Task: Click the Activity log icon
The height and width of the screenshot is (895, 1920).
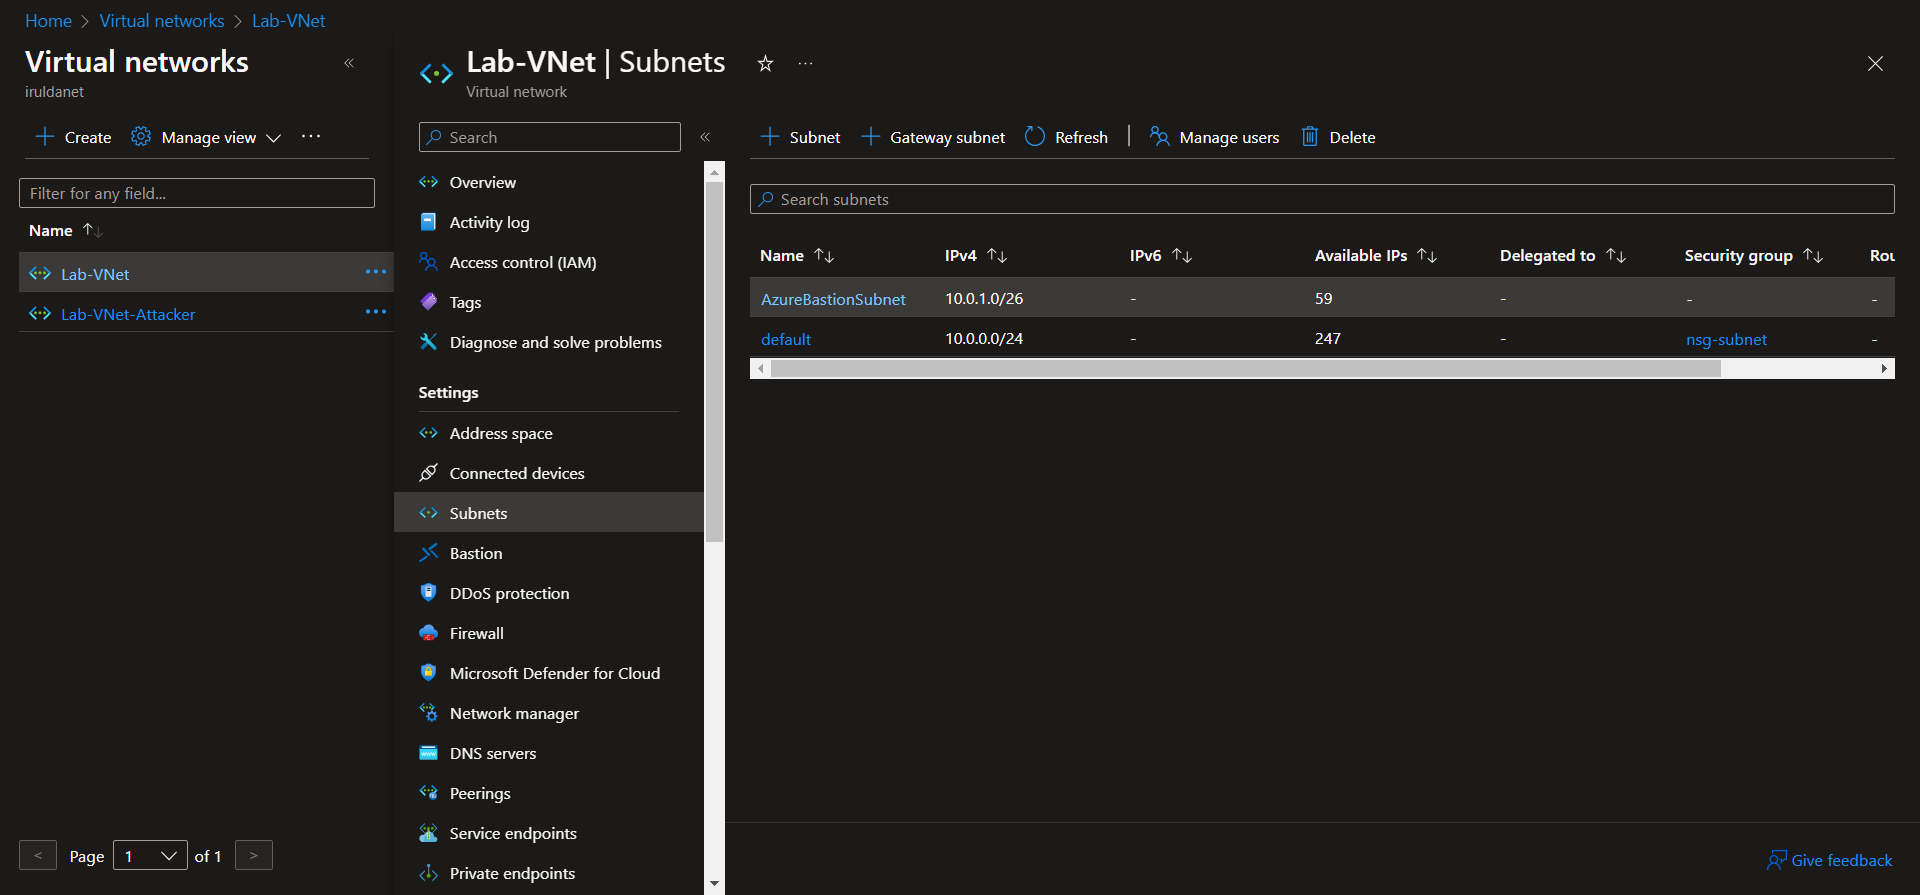Action: (429, 222)
